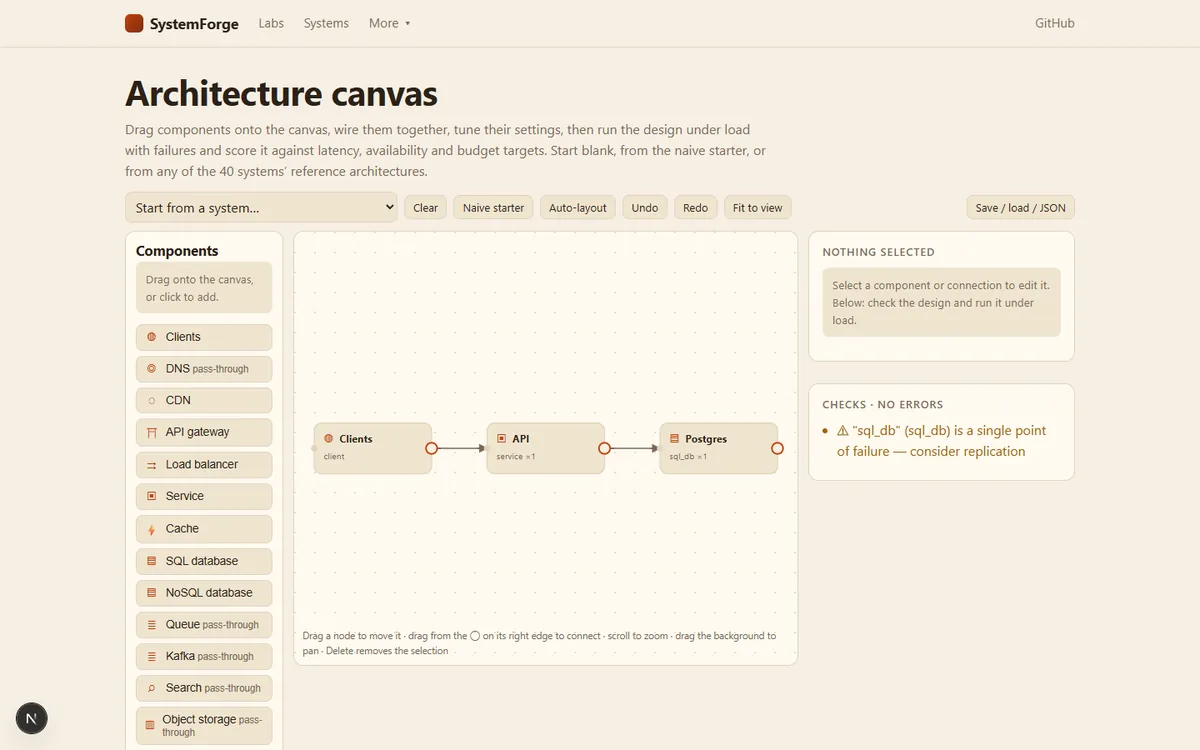The height and width of the screenshot is (750, 1200).
Task: Add an Object storage component
Action: (x=204, y=725)
